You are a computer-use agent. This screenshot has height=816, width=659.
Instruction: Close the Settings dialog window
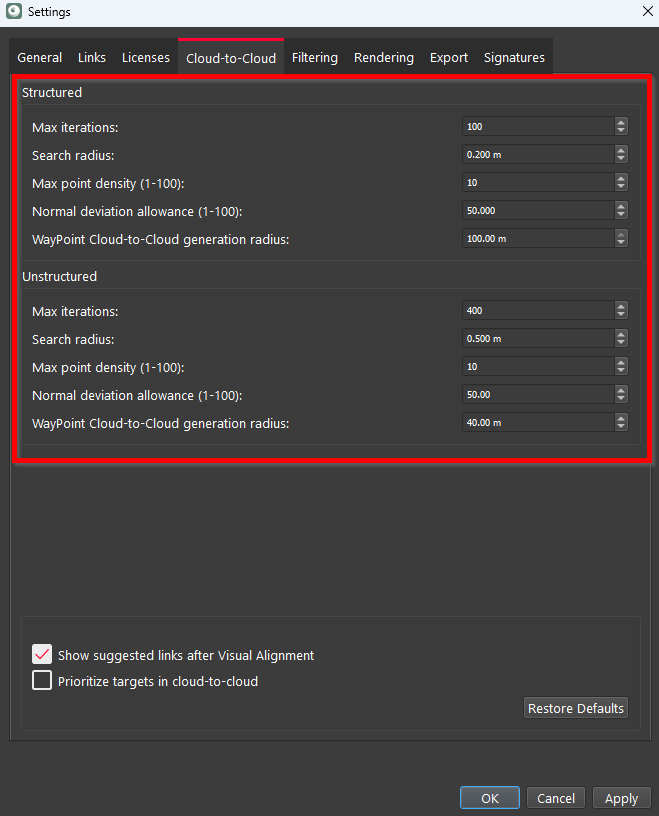645,12
